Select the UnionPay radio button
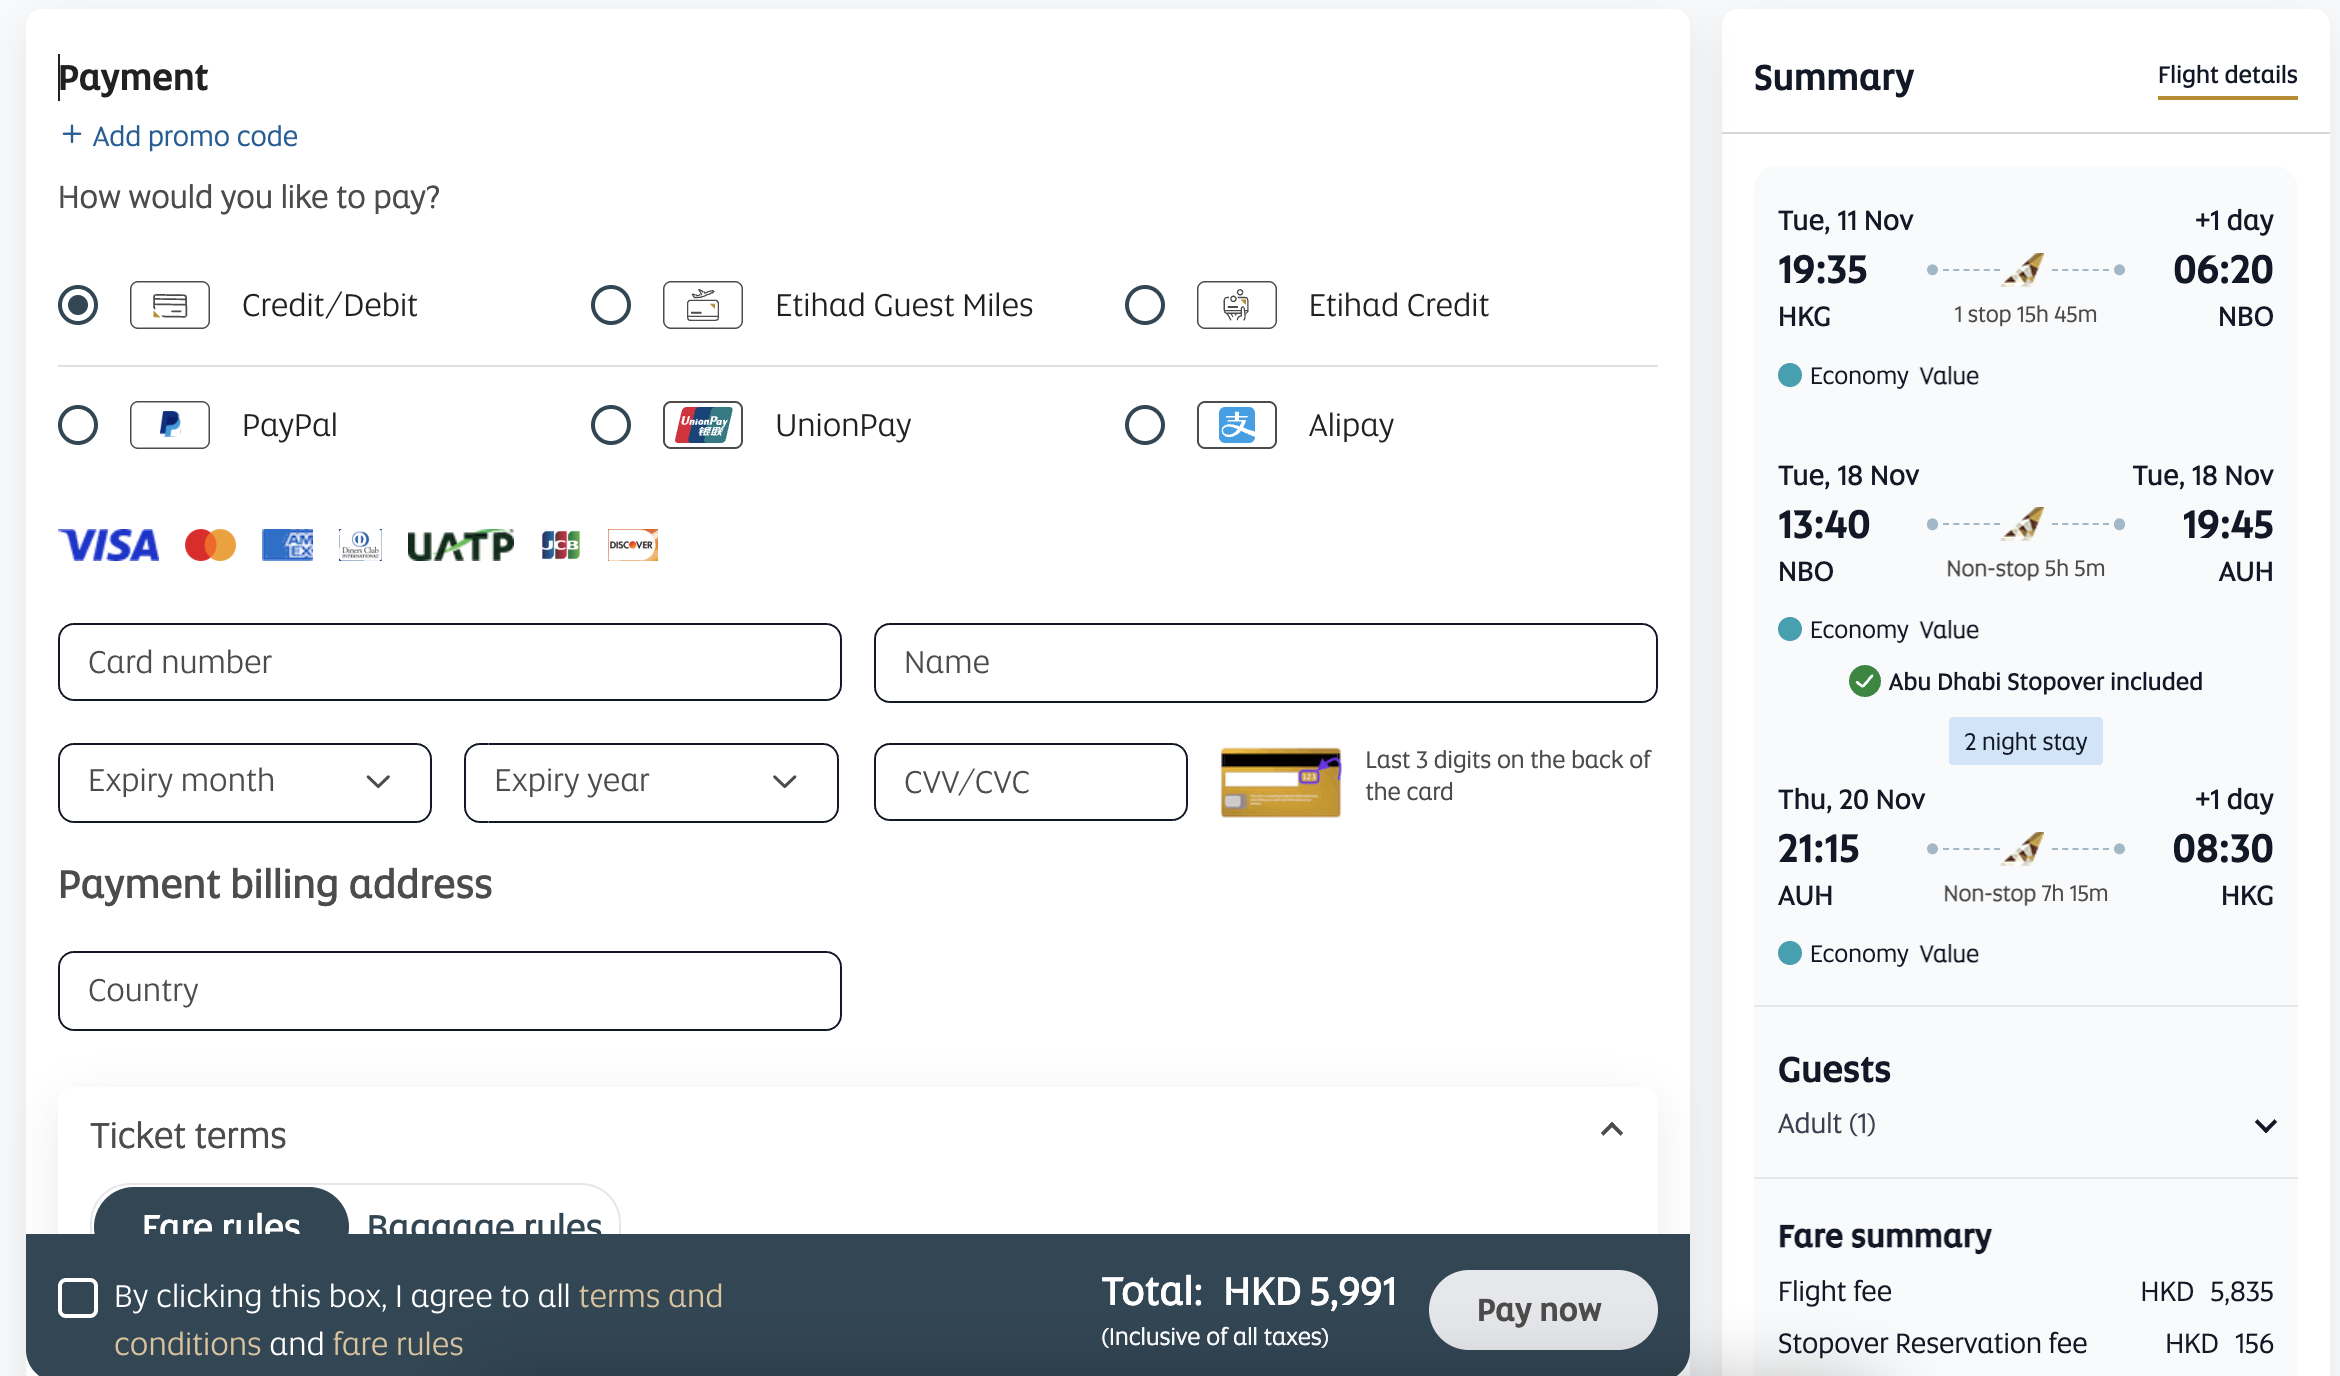 (611, 425)
